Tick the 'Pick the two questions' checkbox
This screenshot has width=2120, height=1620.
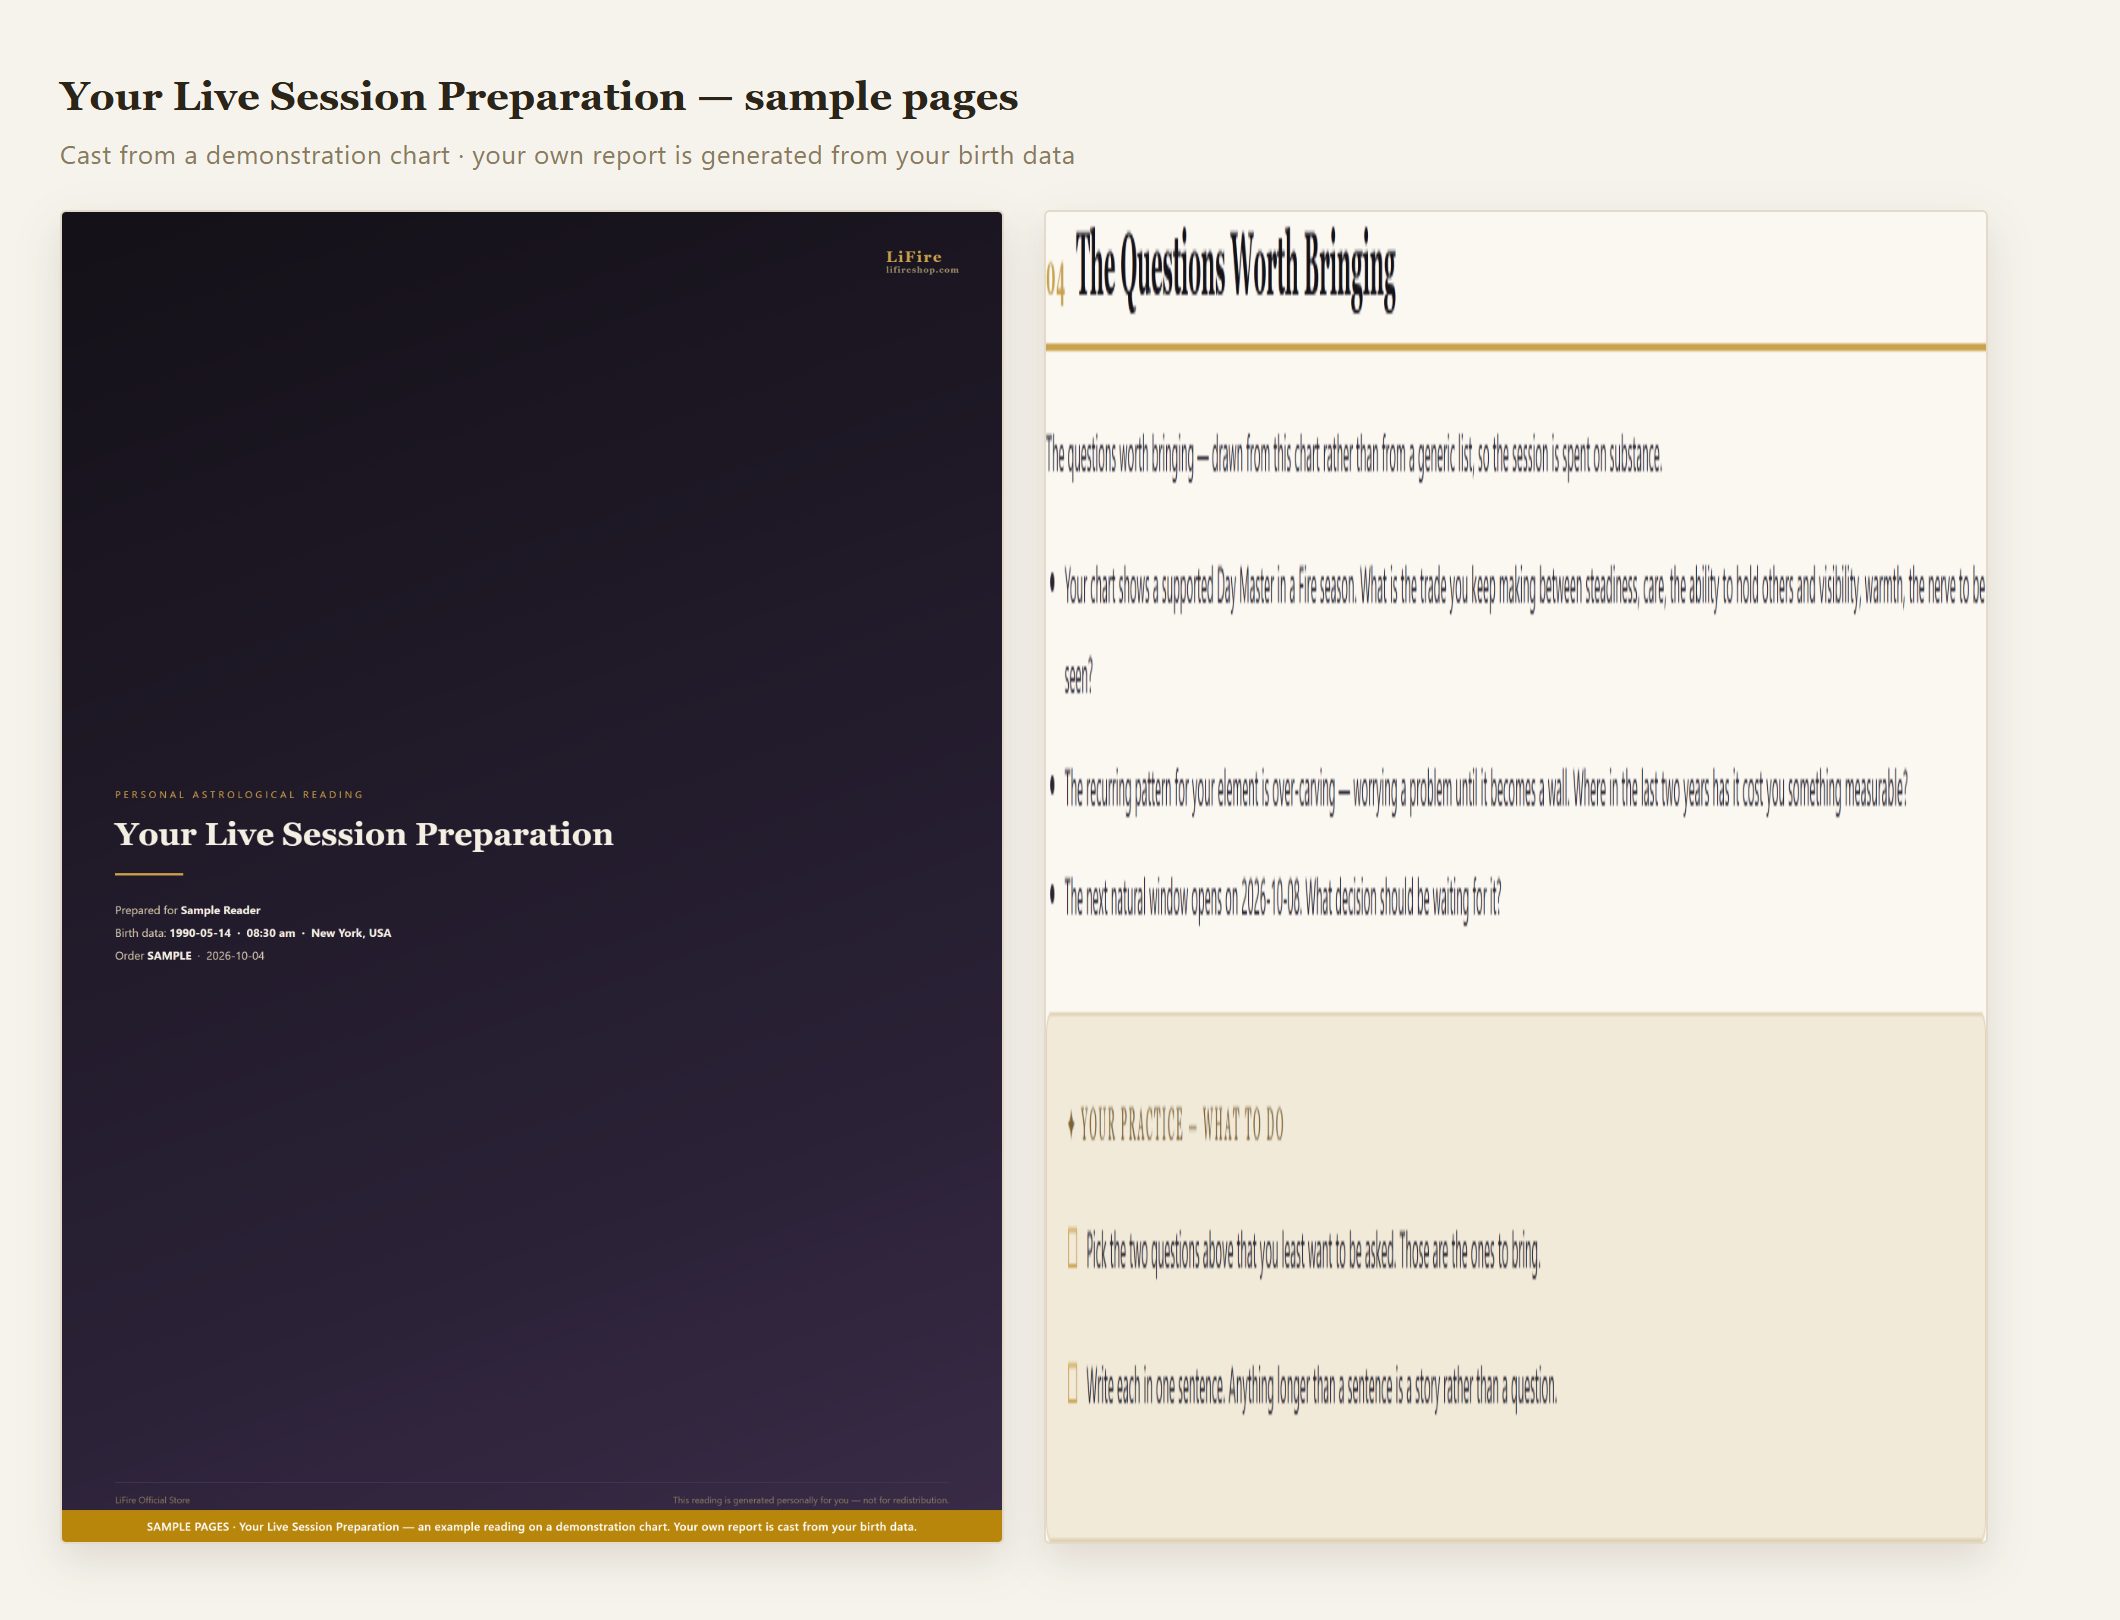pos(1072,1248)
